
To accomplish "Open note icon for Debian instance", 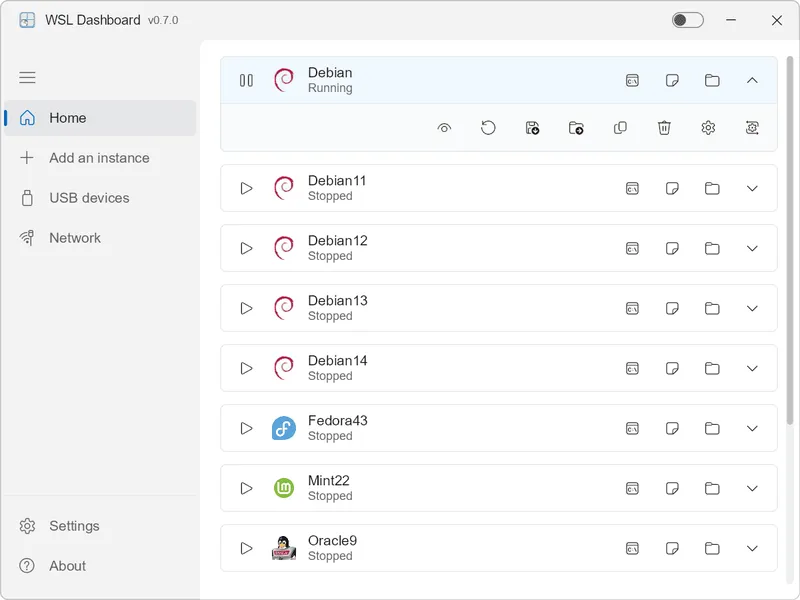I will tap(672, 81).
